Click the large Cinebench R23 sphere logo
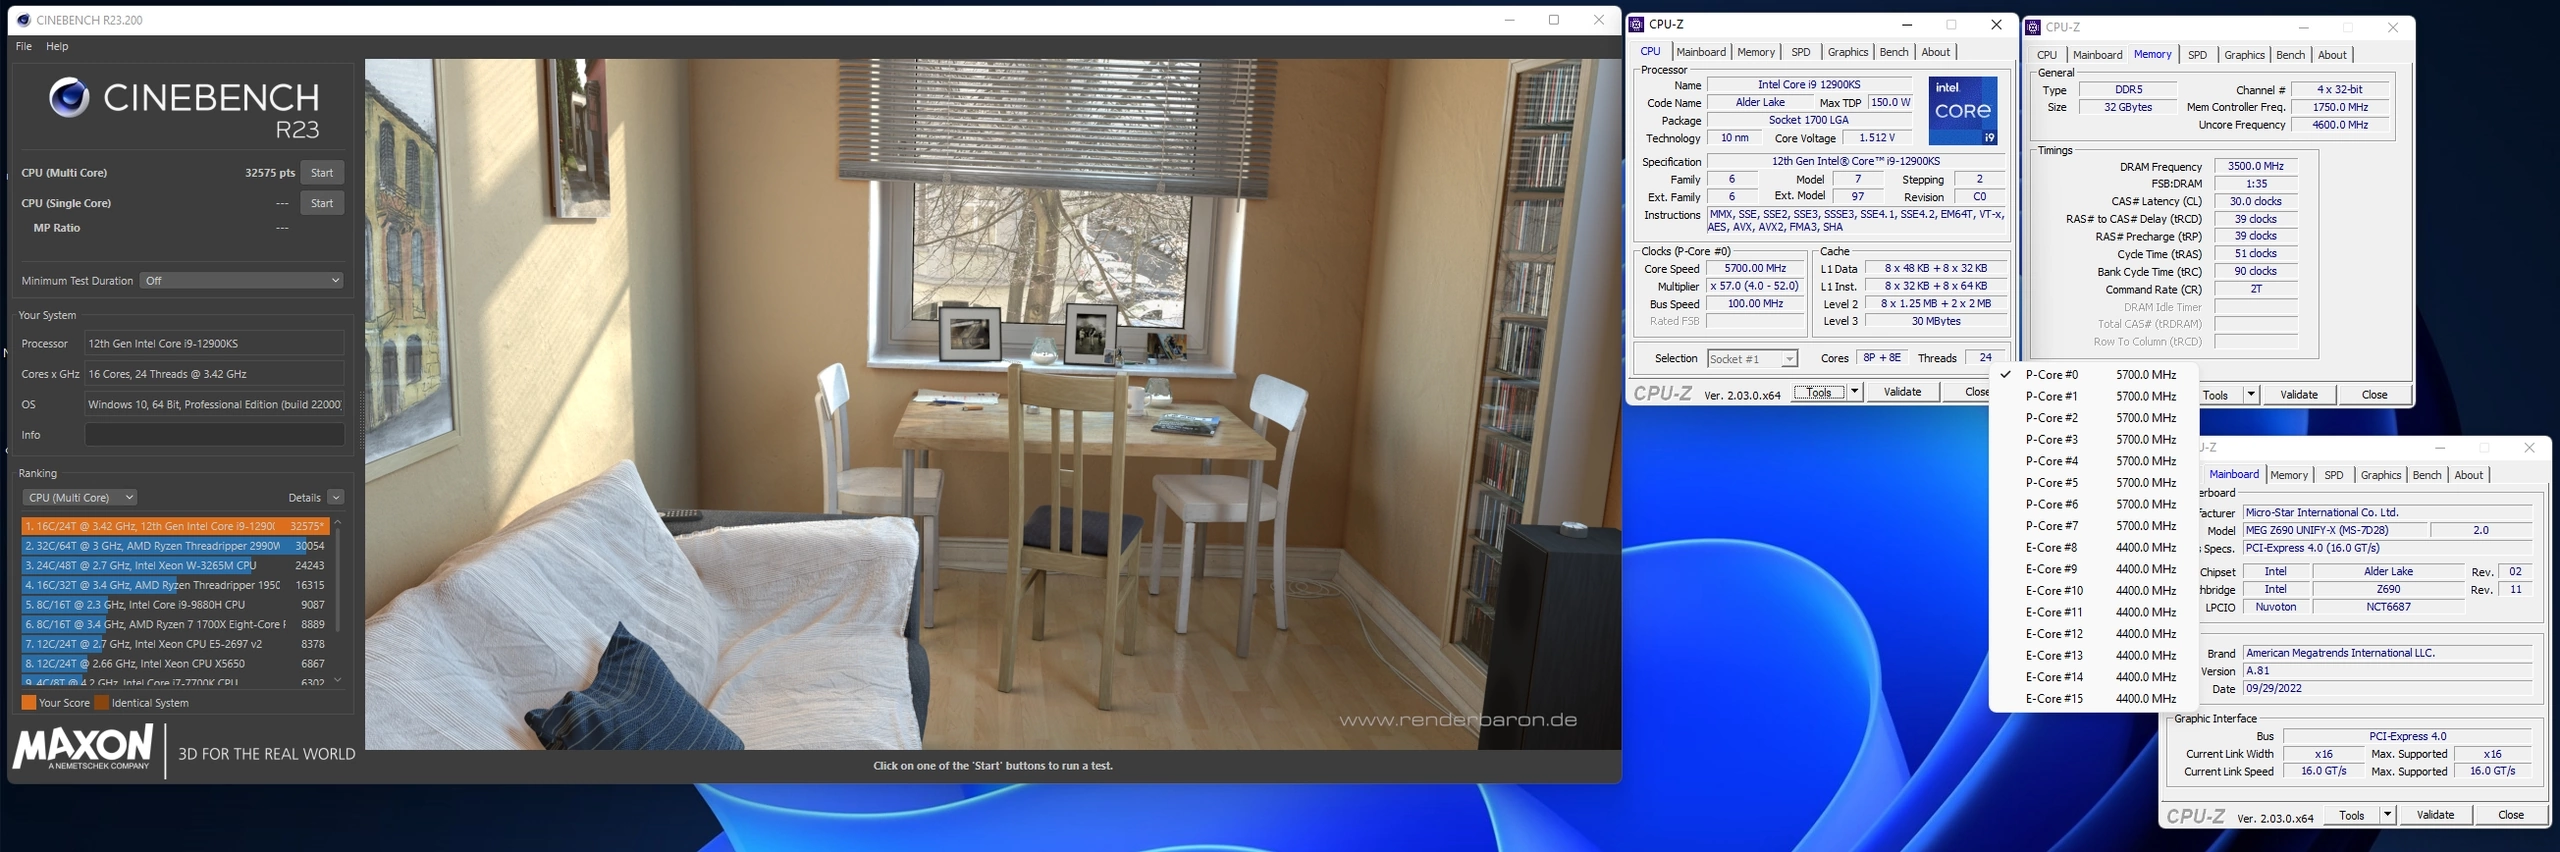The image size is (2560, 852). 69,98
